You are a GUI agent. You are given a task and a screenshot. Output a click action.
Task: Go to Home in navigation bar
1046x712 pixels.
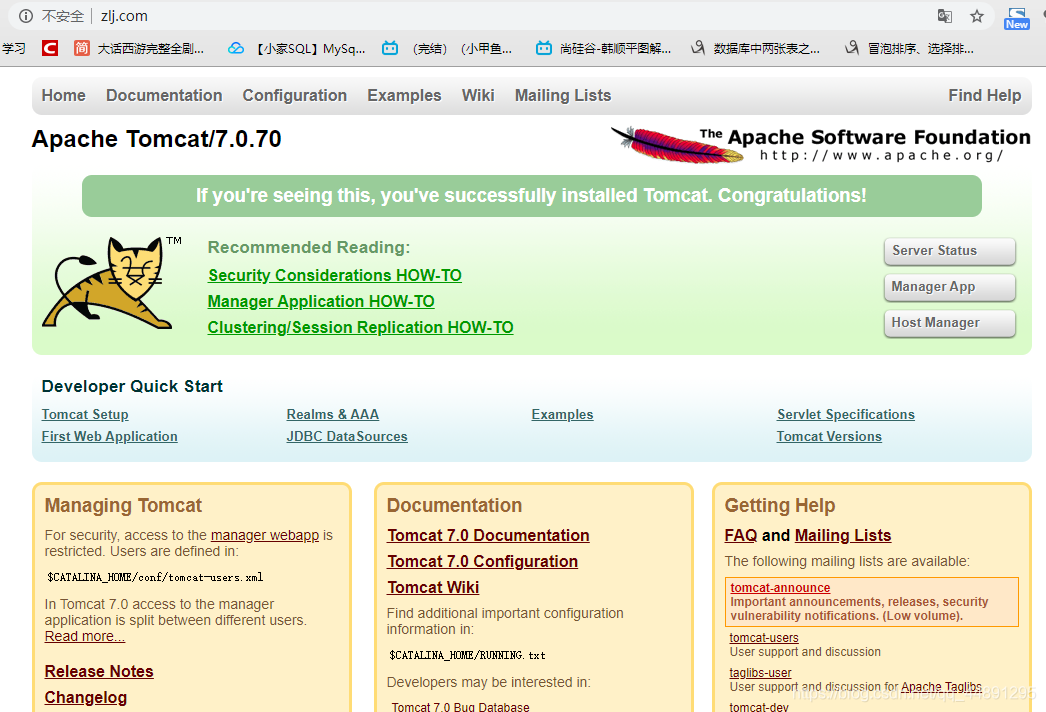click(x=63, y=95)
